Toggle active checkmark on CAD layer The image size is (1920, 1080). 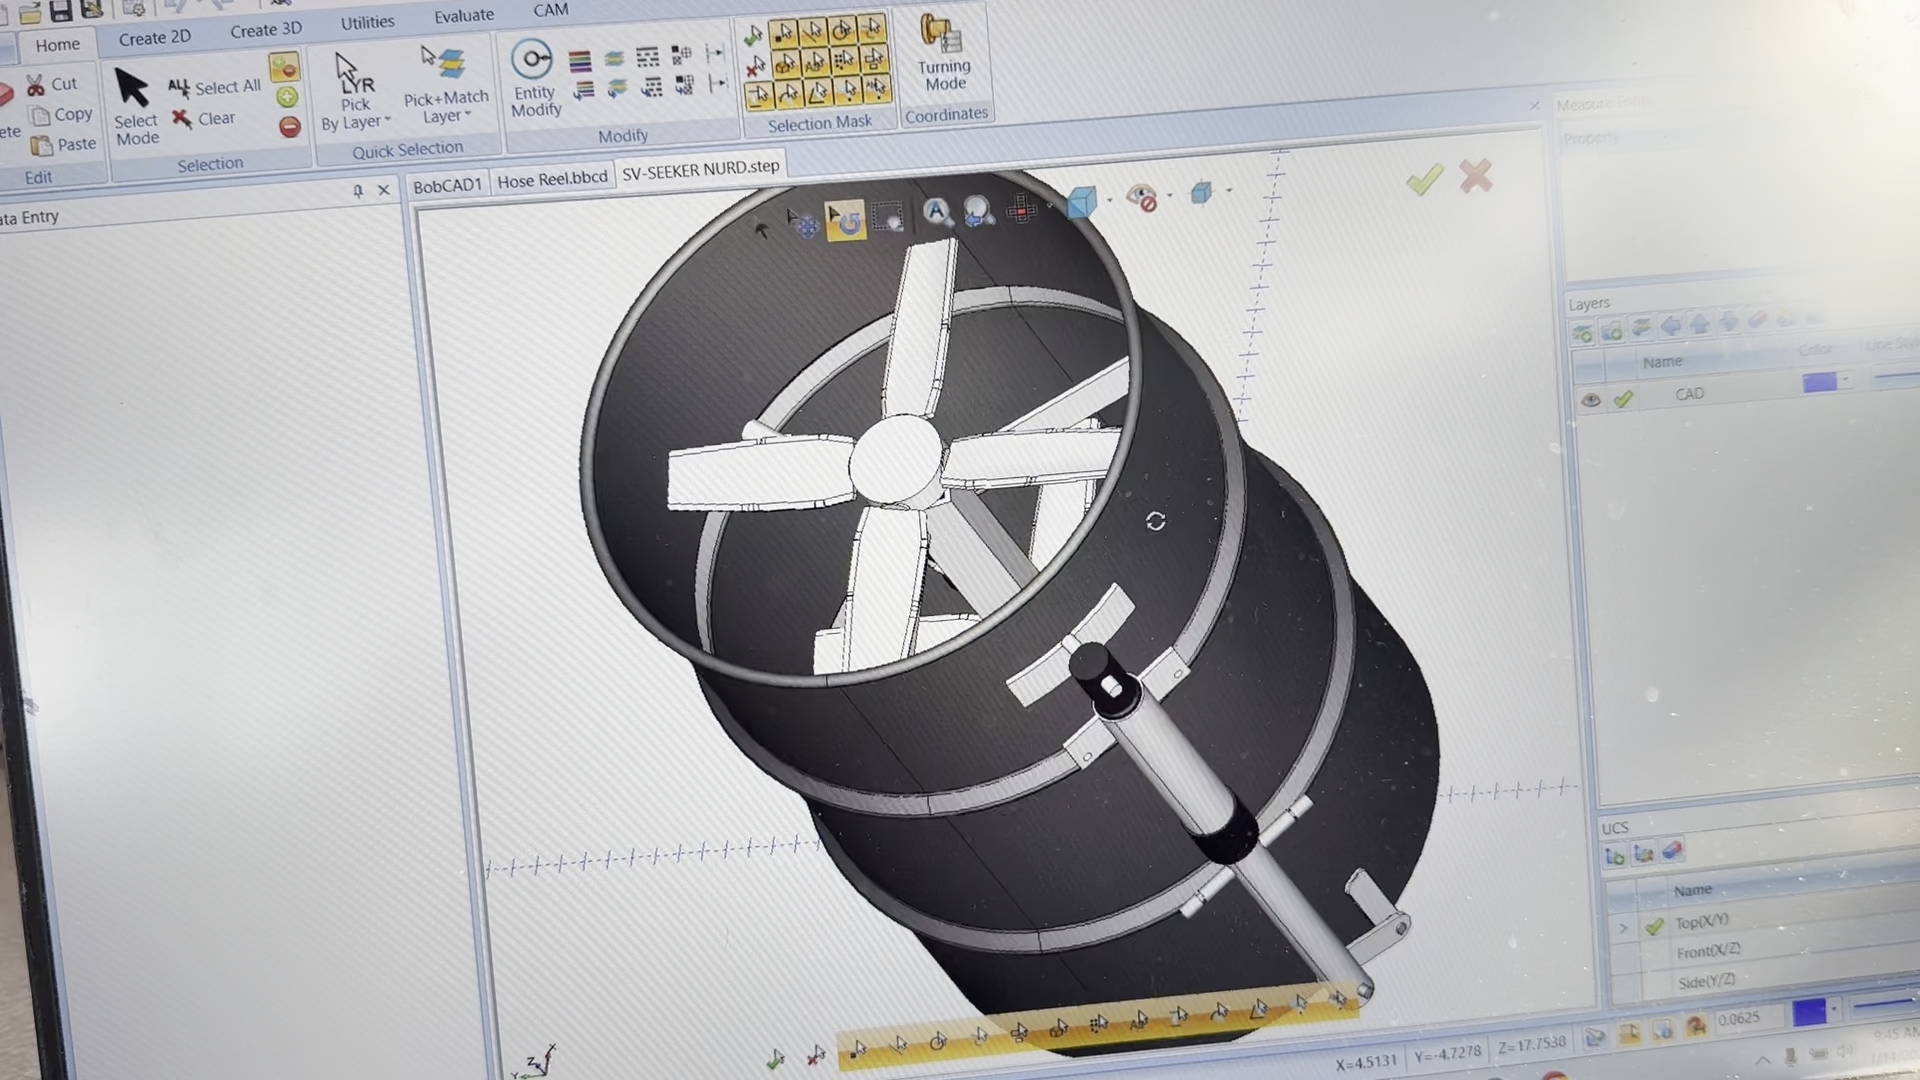[1623, 399]
